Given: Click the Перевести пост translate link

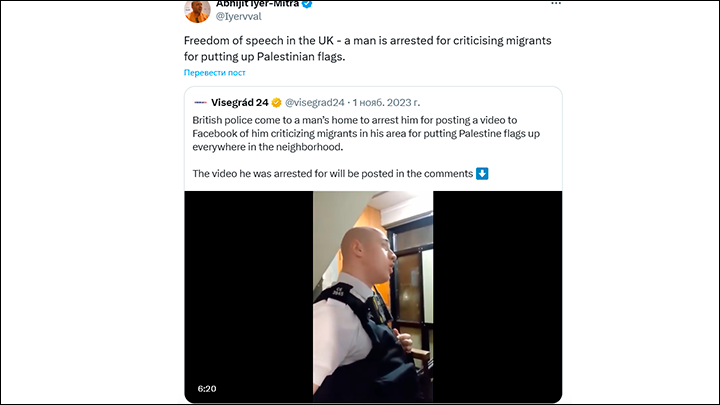Looking at the screenshot, I should click(x=214, y=73).
